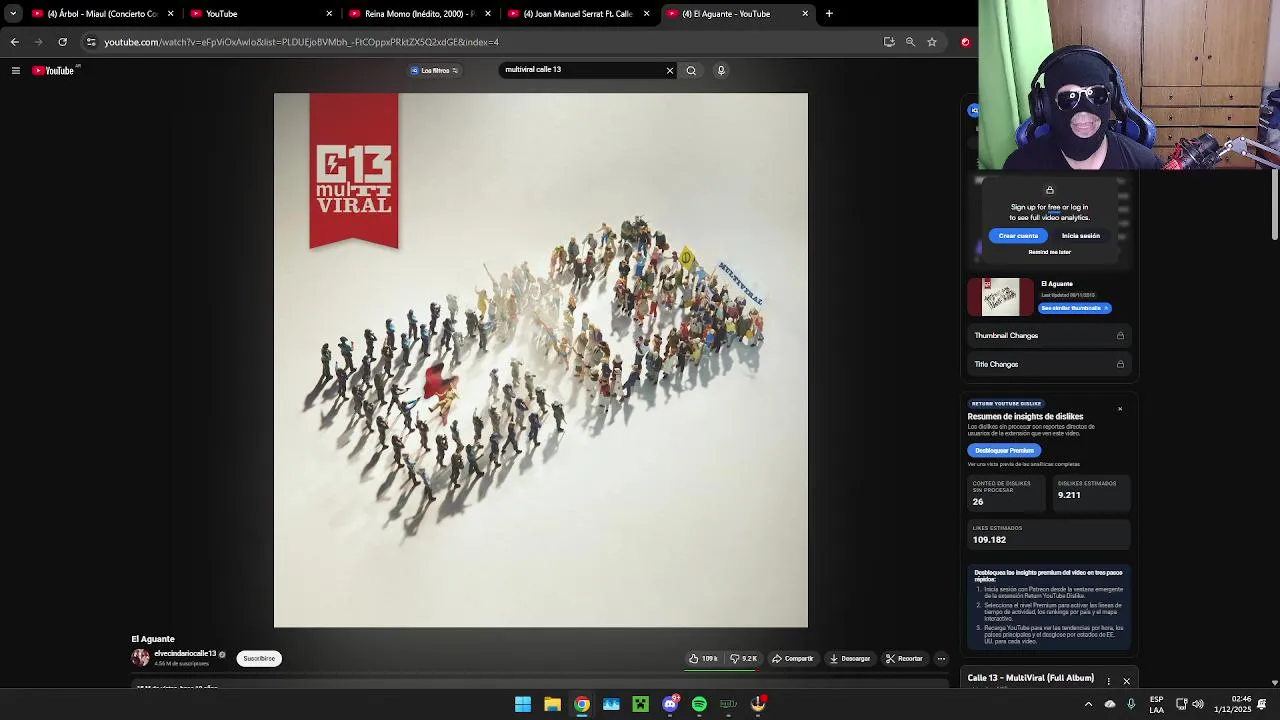The image size is (1280, 720).
Task: Dislike the video showing 9.2K
Action: [x=743, y=658]
